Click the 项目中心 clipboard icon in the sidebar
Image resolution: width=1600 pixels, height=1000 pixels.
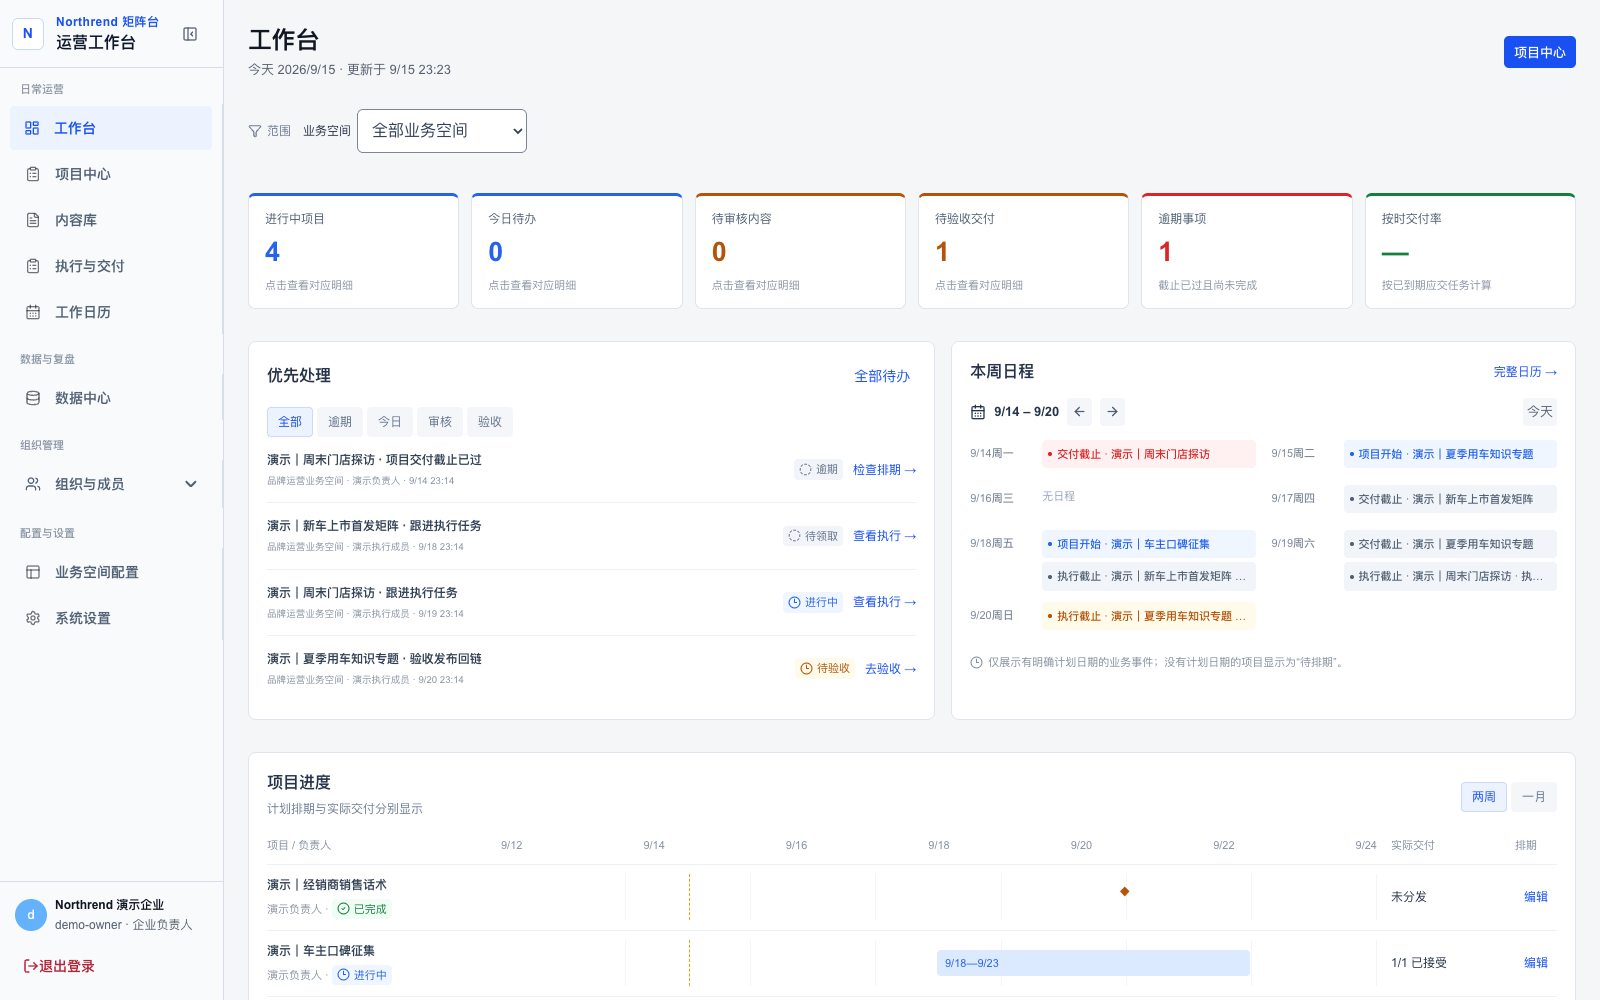pyautogui.click(x=33, y=174)
